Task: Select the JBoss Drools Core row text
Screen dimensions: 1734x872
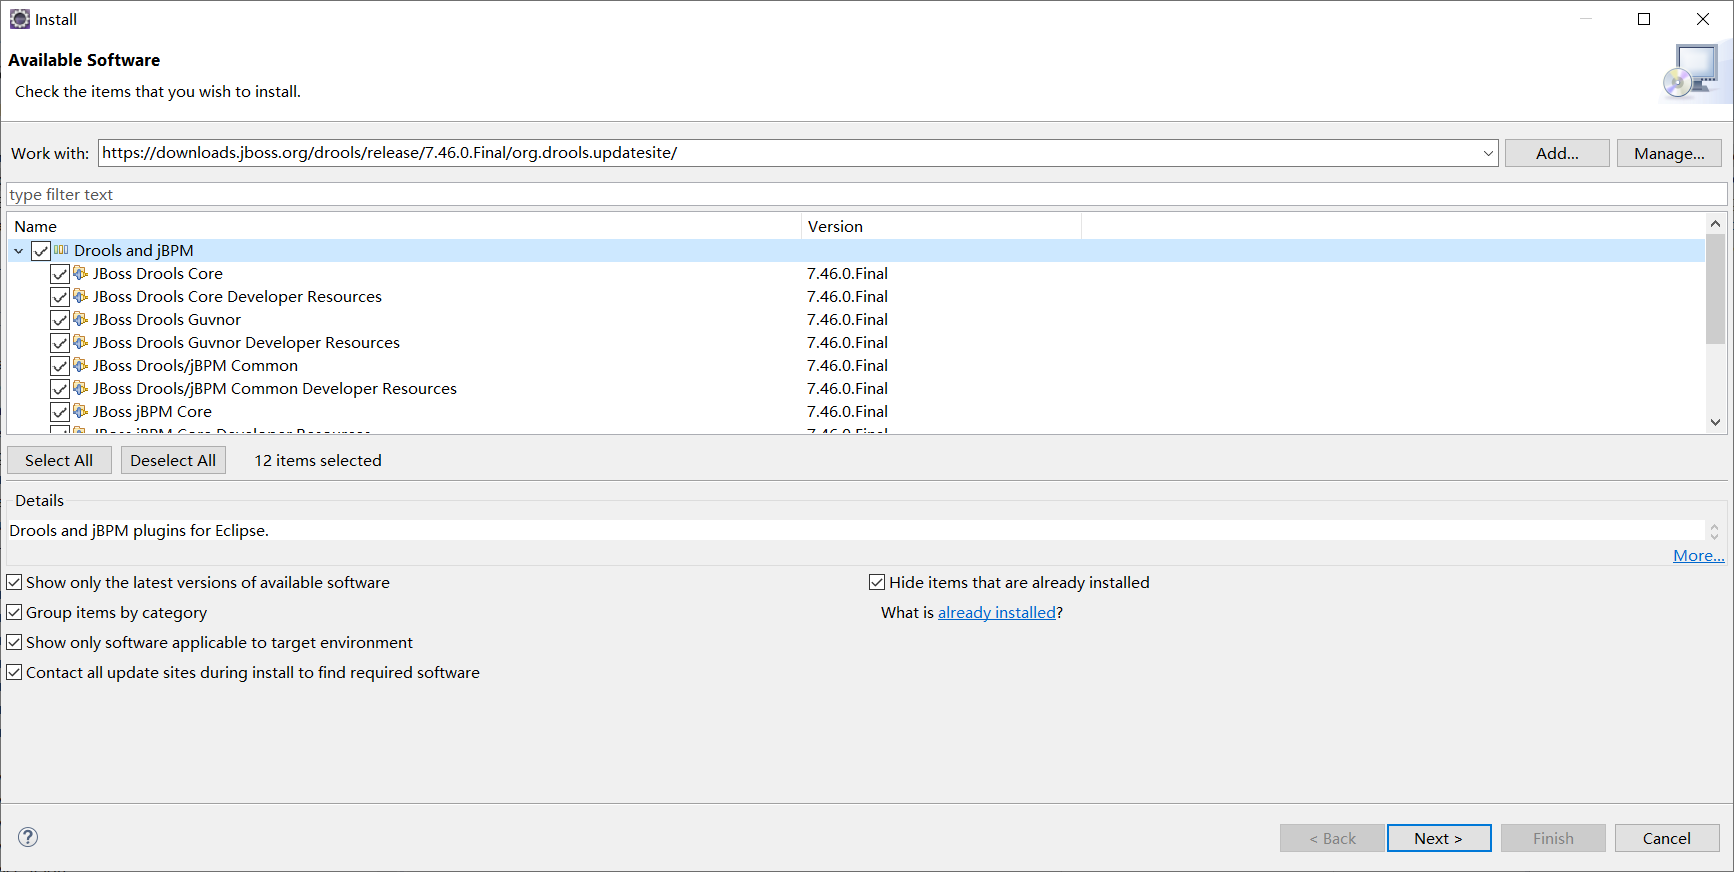Action: pos(158,273)
